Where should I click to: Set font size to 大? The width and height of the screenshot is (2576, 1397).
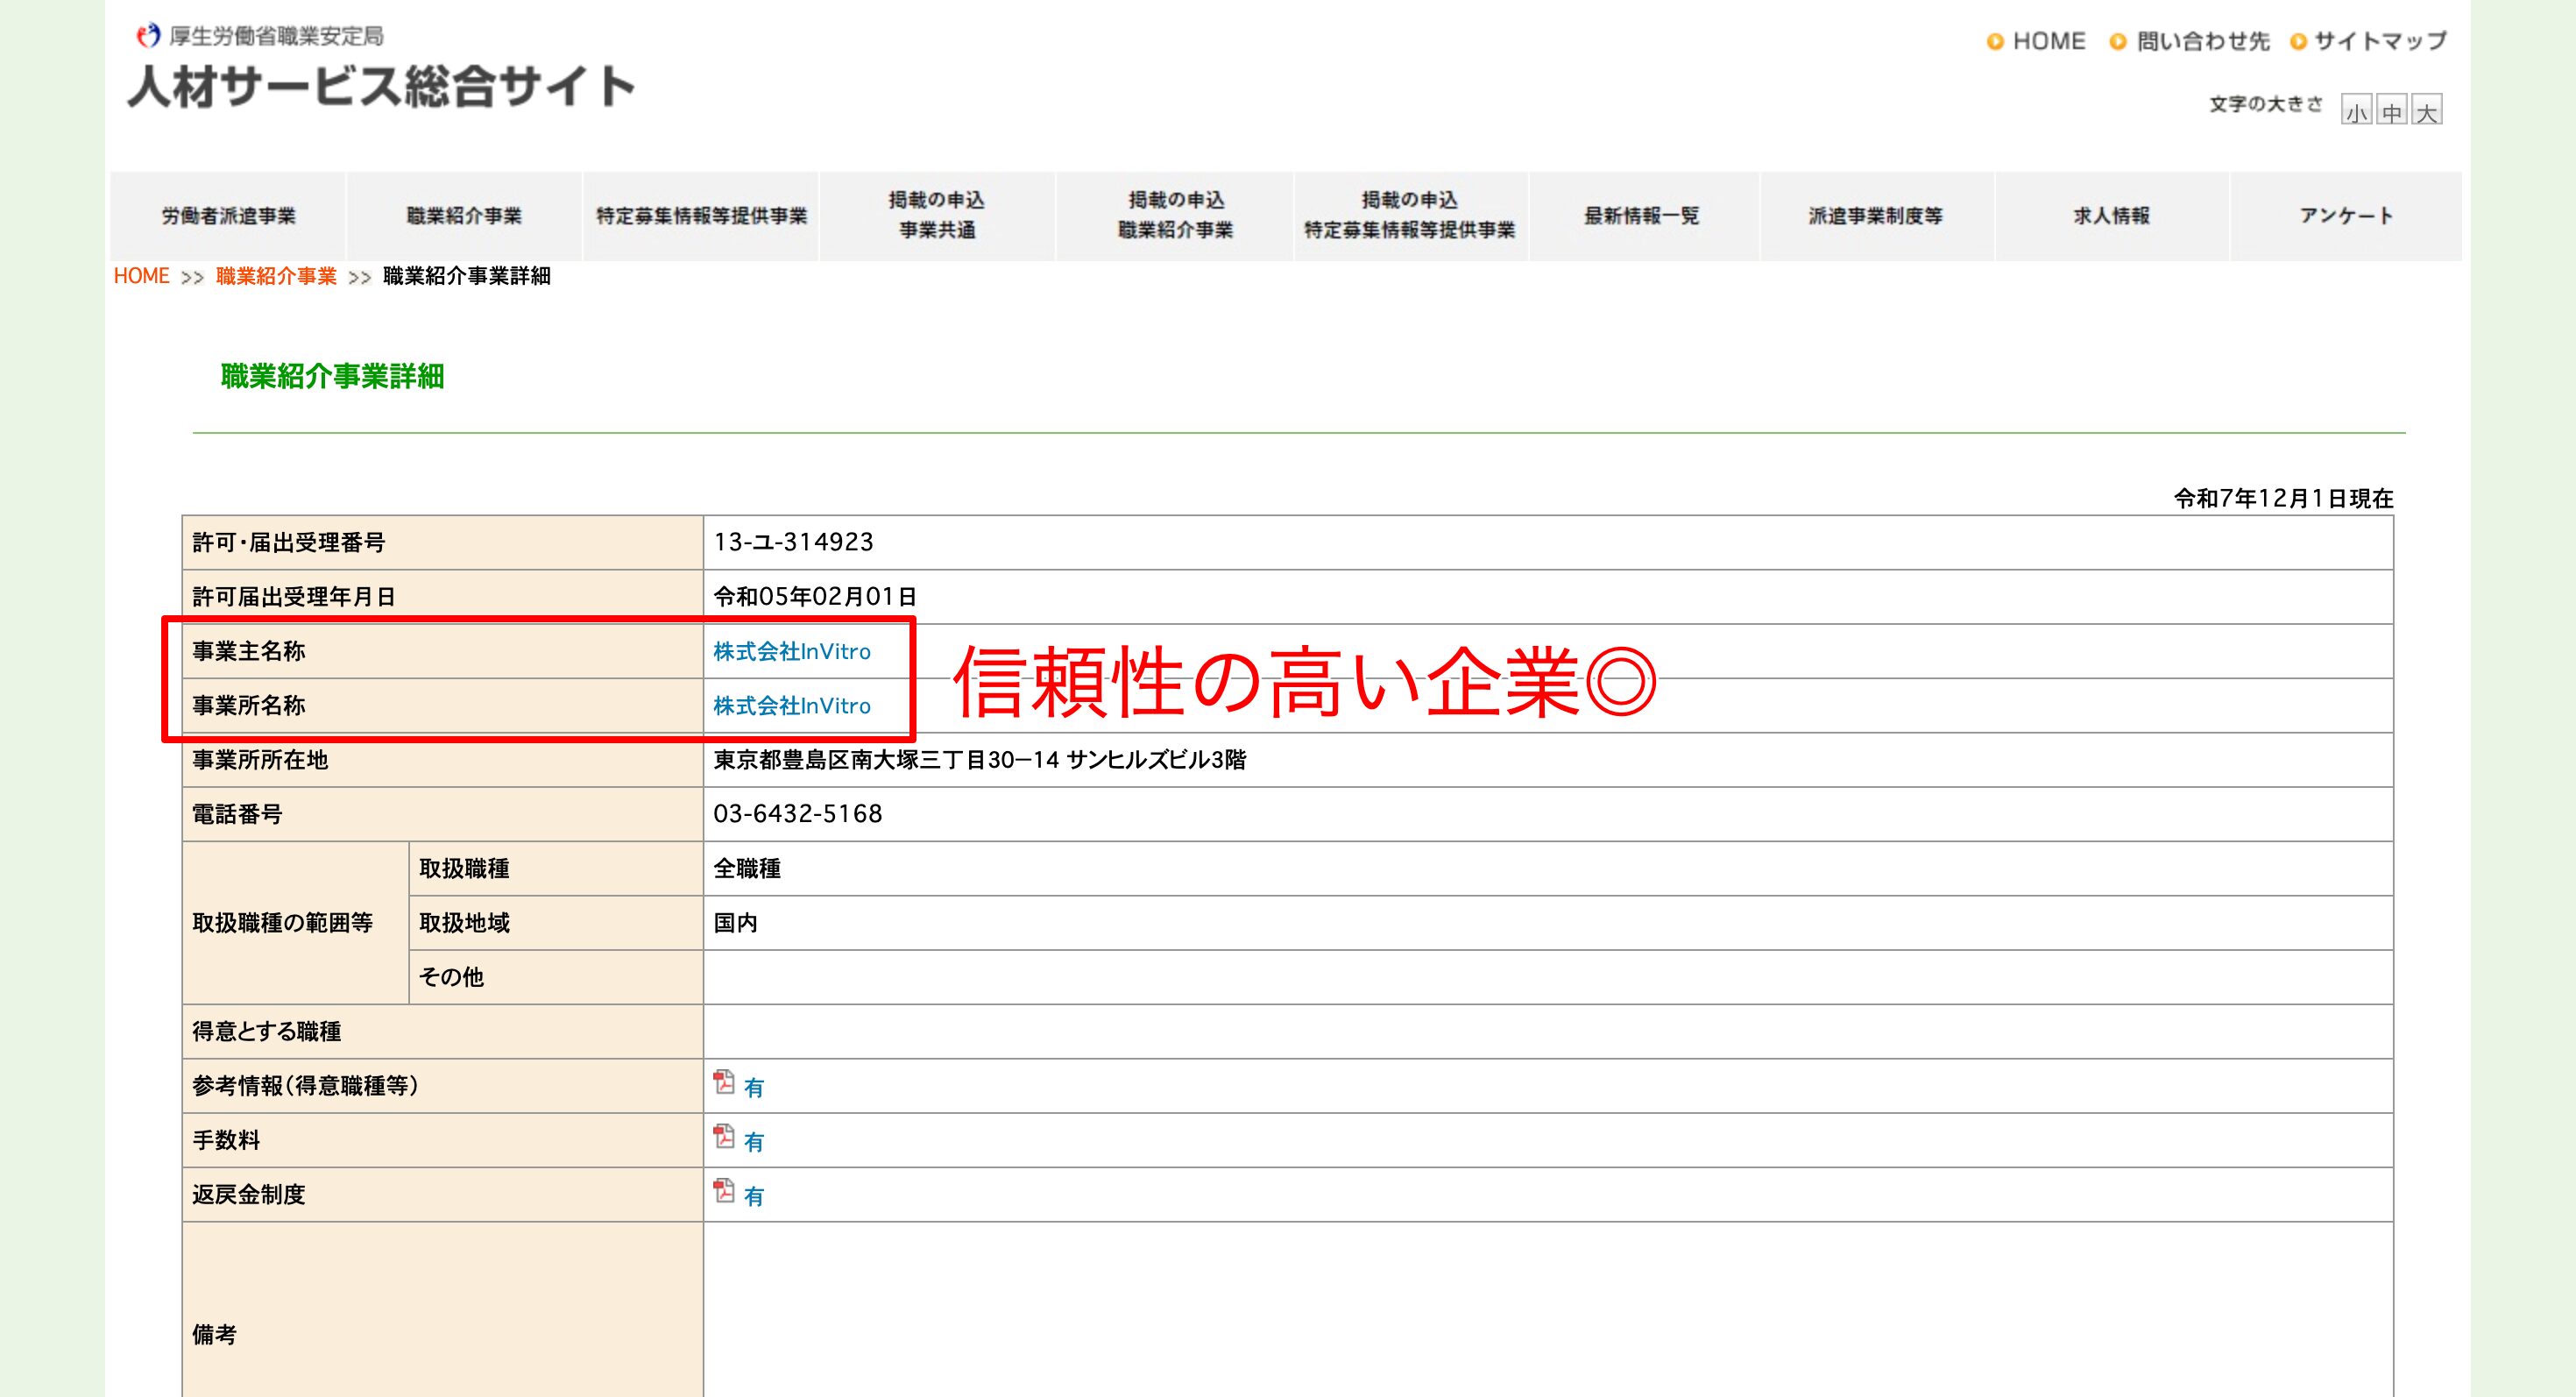pos(2426,110)
